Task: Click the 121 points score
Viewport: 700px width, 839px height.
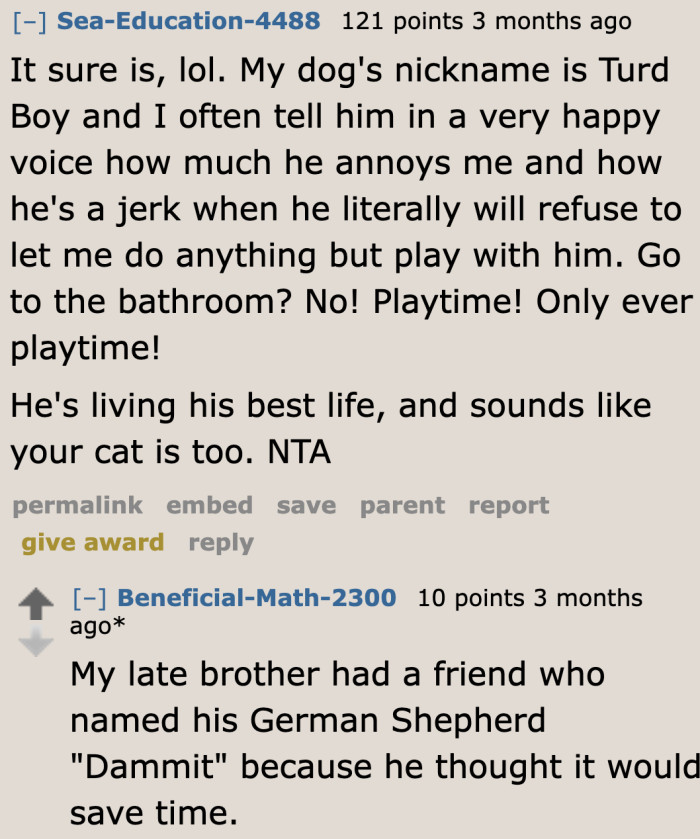Action: [x=404, y=21]
